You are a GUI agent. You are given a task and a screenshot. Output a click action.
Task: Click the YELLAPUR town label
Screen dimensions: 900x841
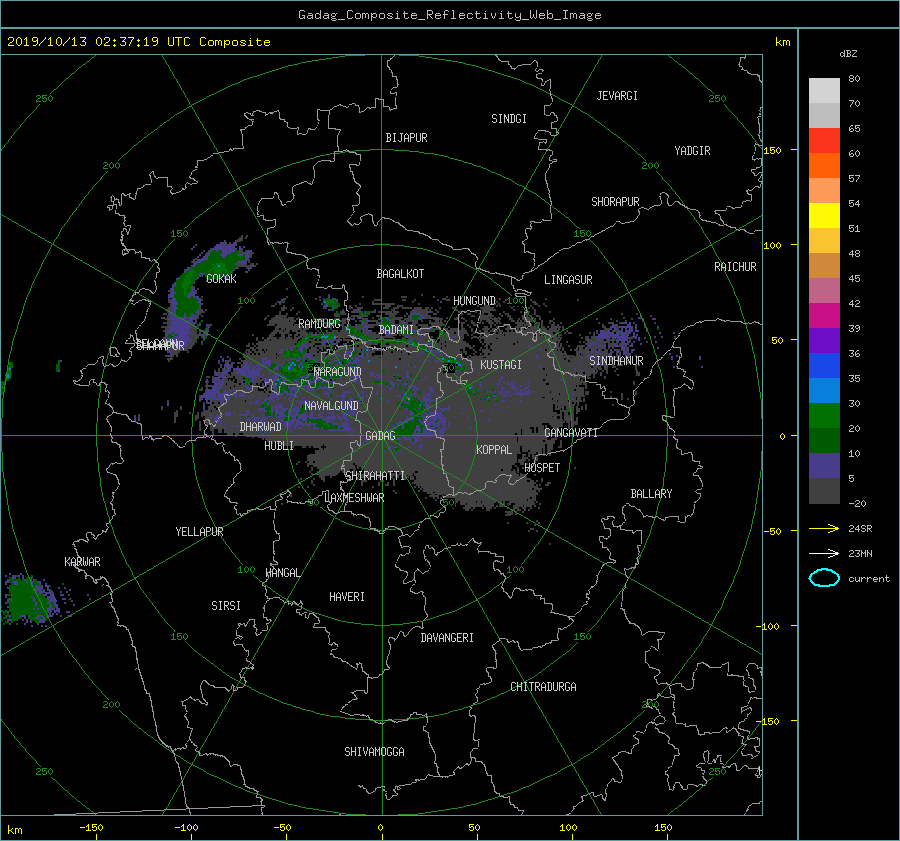199,532
